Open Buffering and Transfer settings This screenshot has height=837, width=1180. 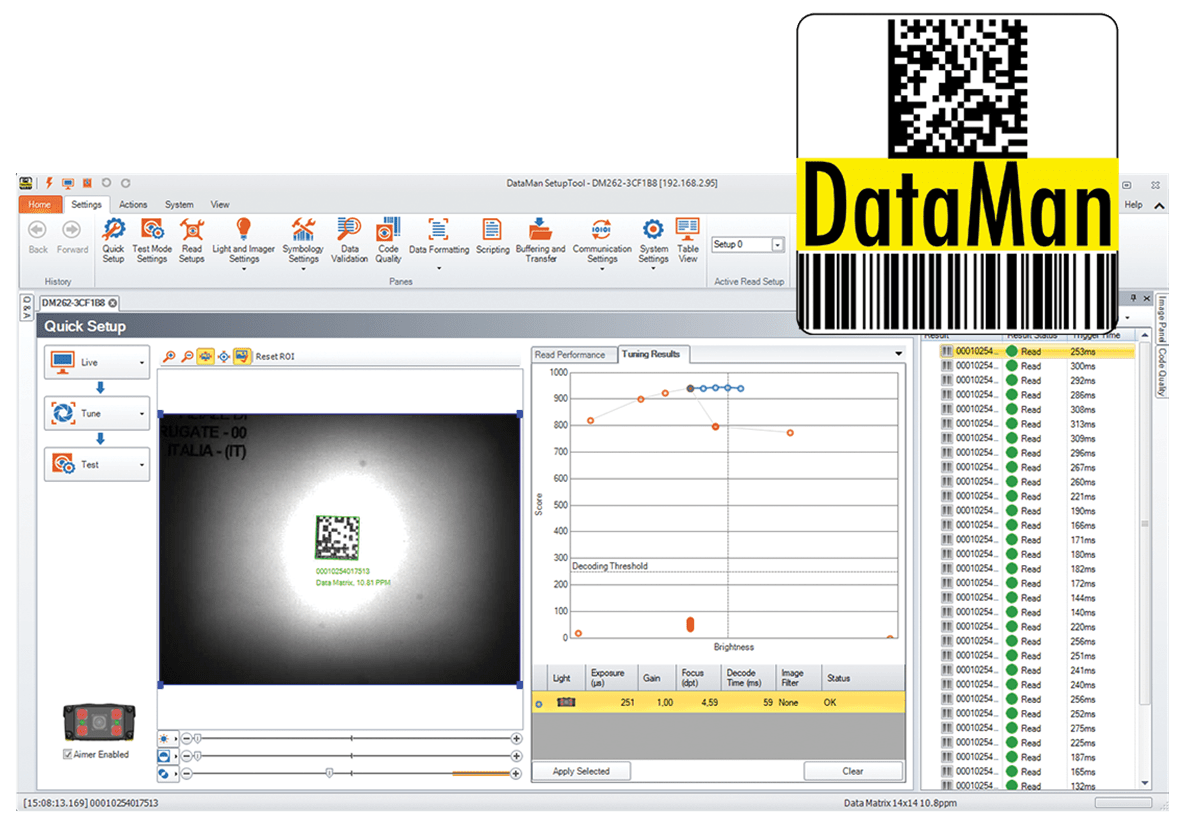pyautogui.click(x=540, y=240)
